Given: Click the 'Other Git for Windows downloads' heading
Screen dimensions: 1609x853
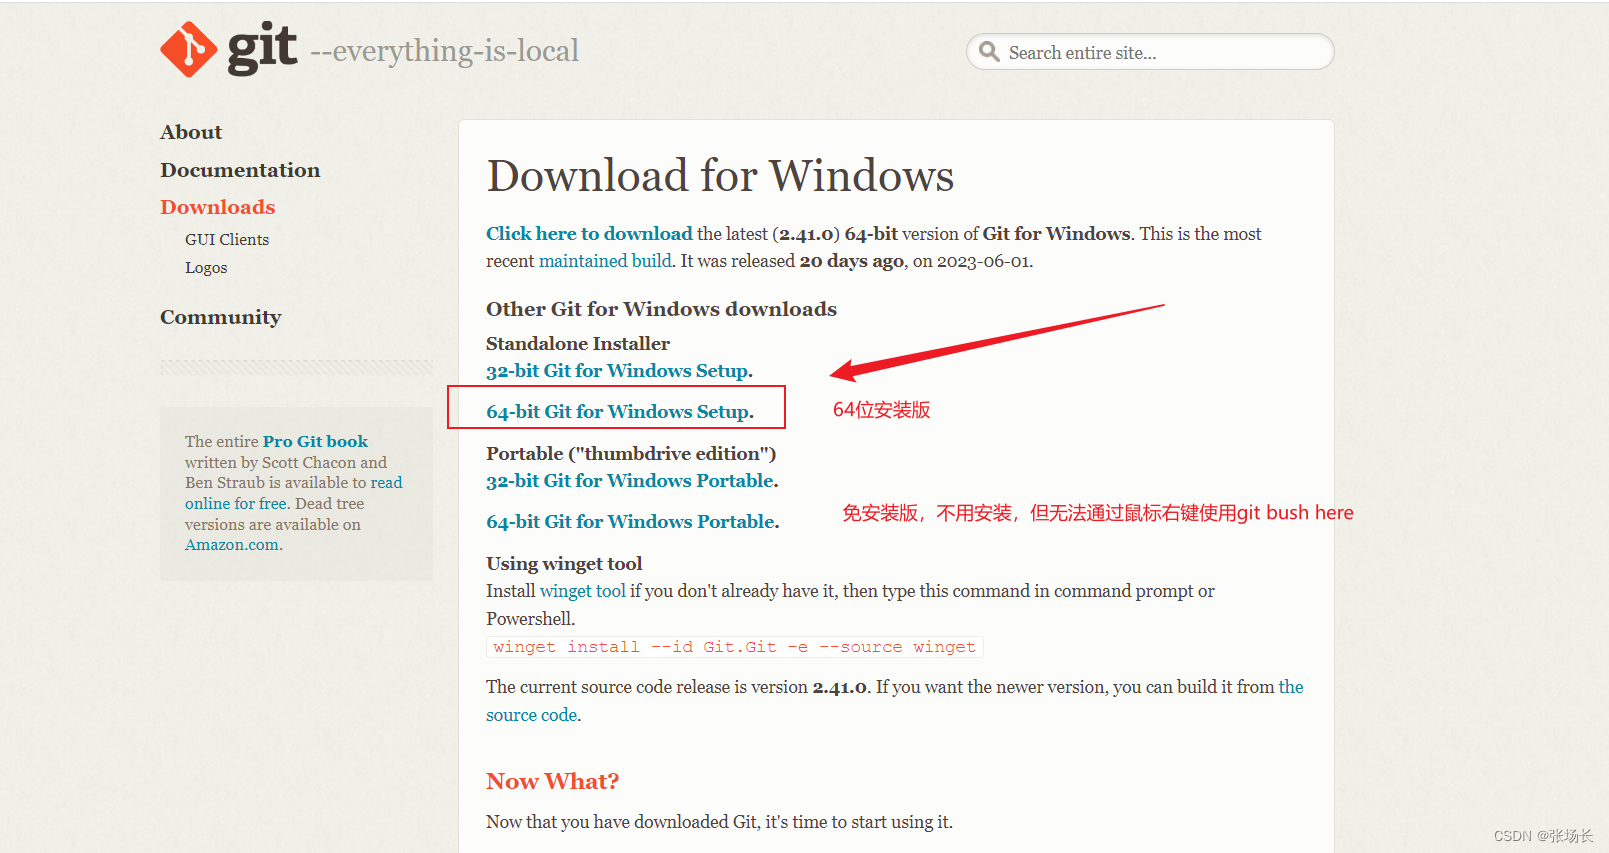Looking at the screenshot, I should [661, 309].
